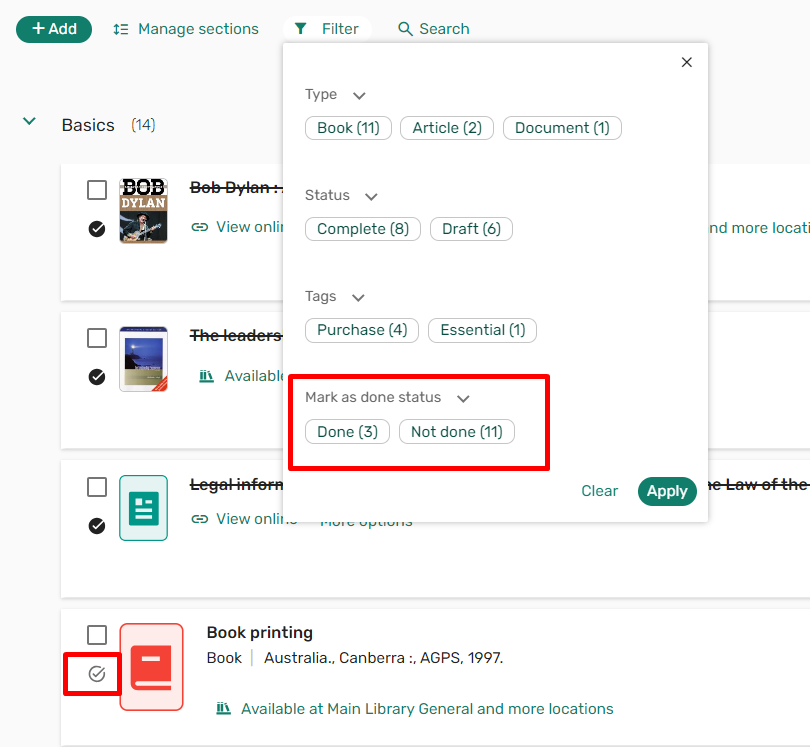
Task: Filter by Book (11) type
Action: point(348,128)
